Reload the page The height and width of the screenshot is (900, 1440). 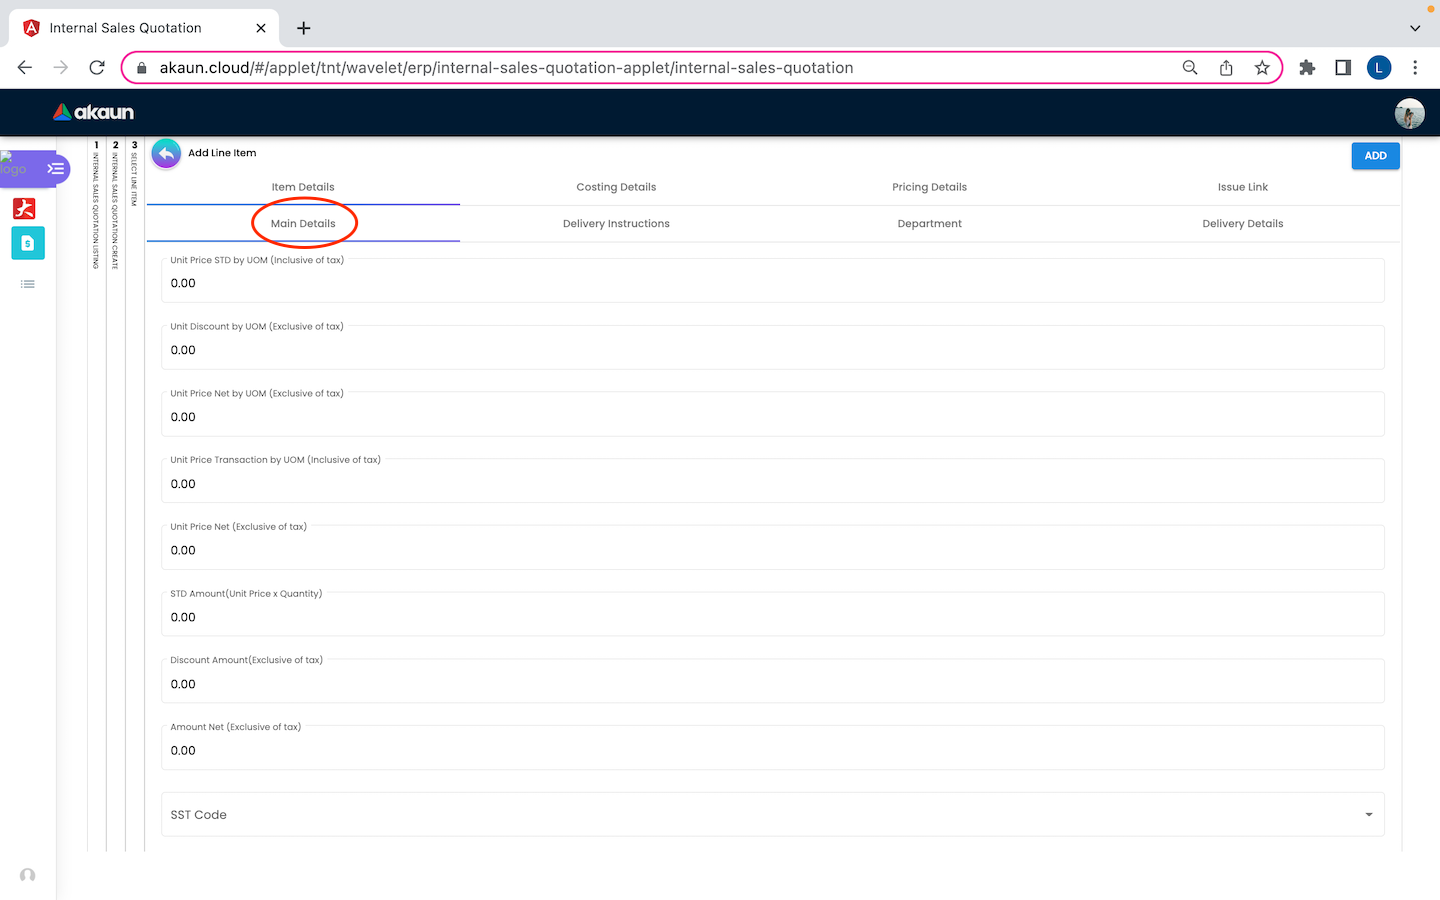click(97, 68)
